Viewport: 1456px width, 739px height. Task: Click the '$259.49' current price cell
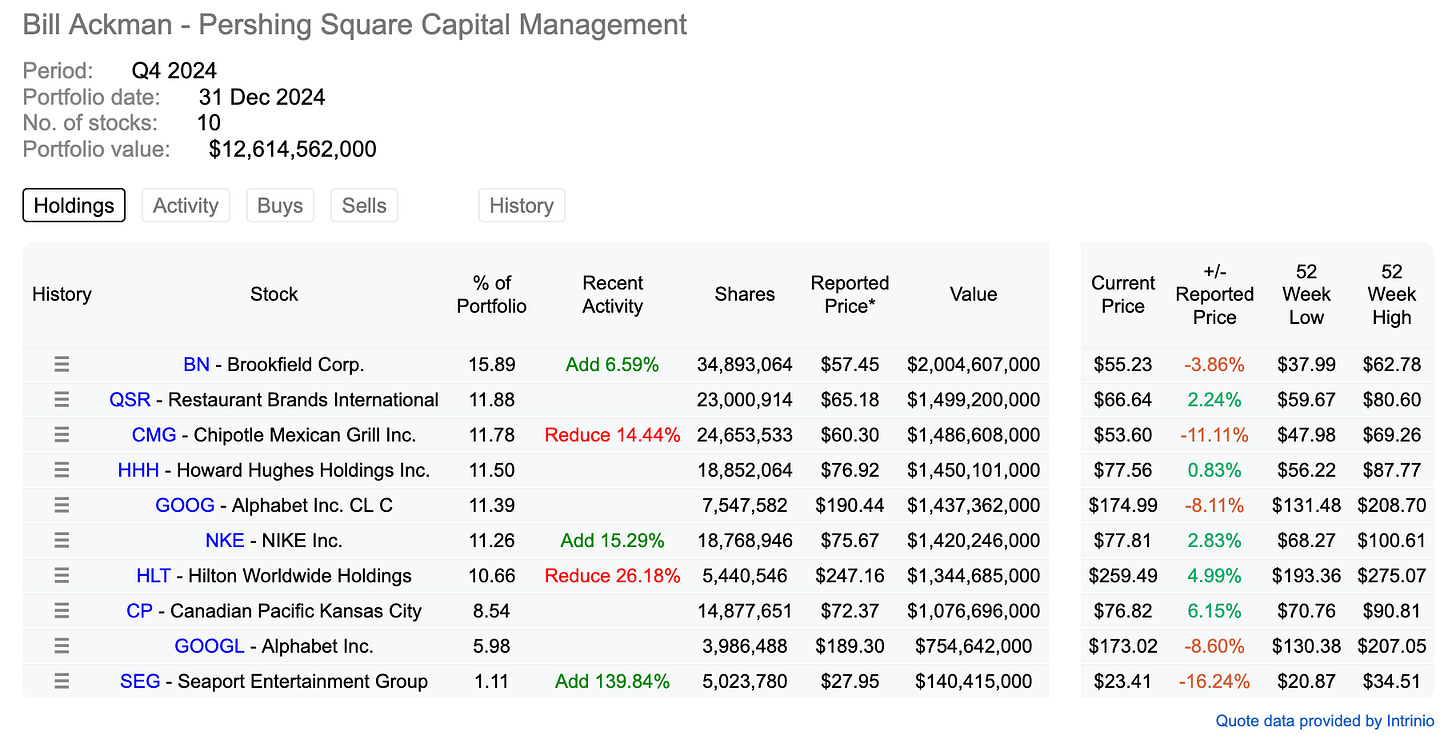coord(1123,575)
